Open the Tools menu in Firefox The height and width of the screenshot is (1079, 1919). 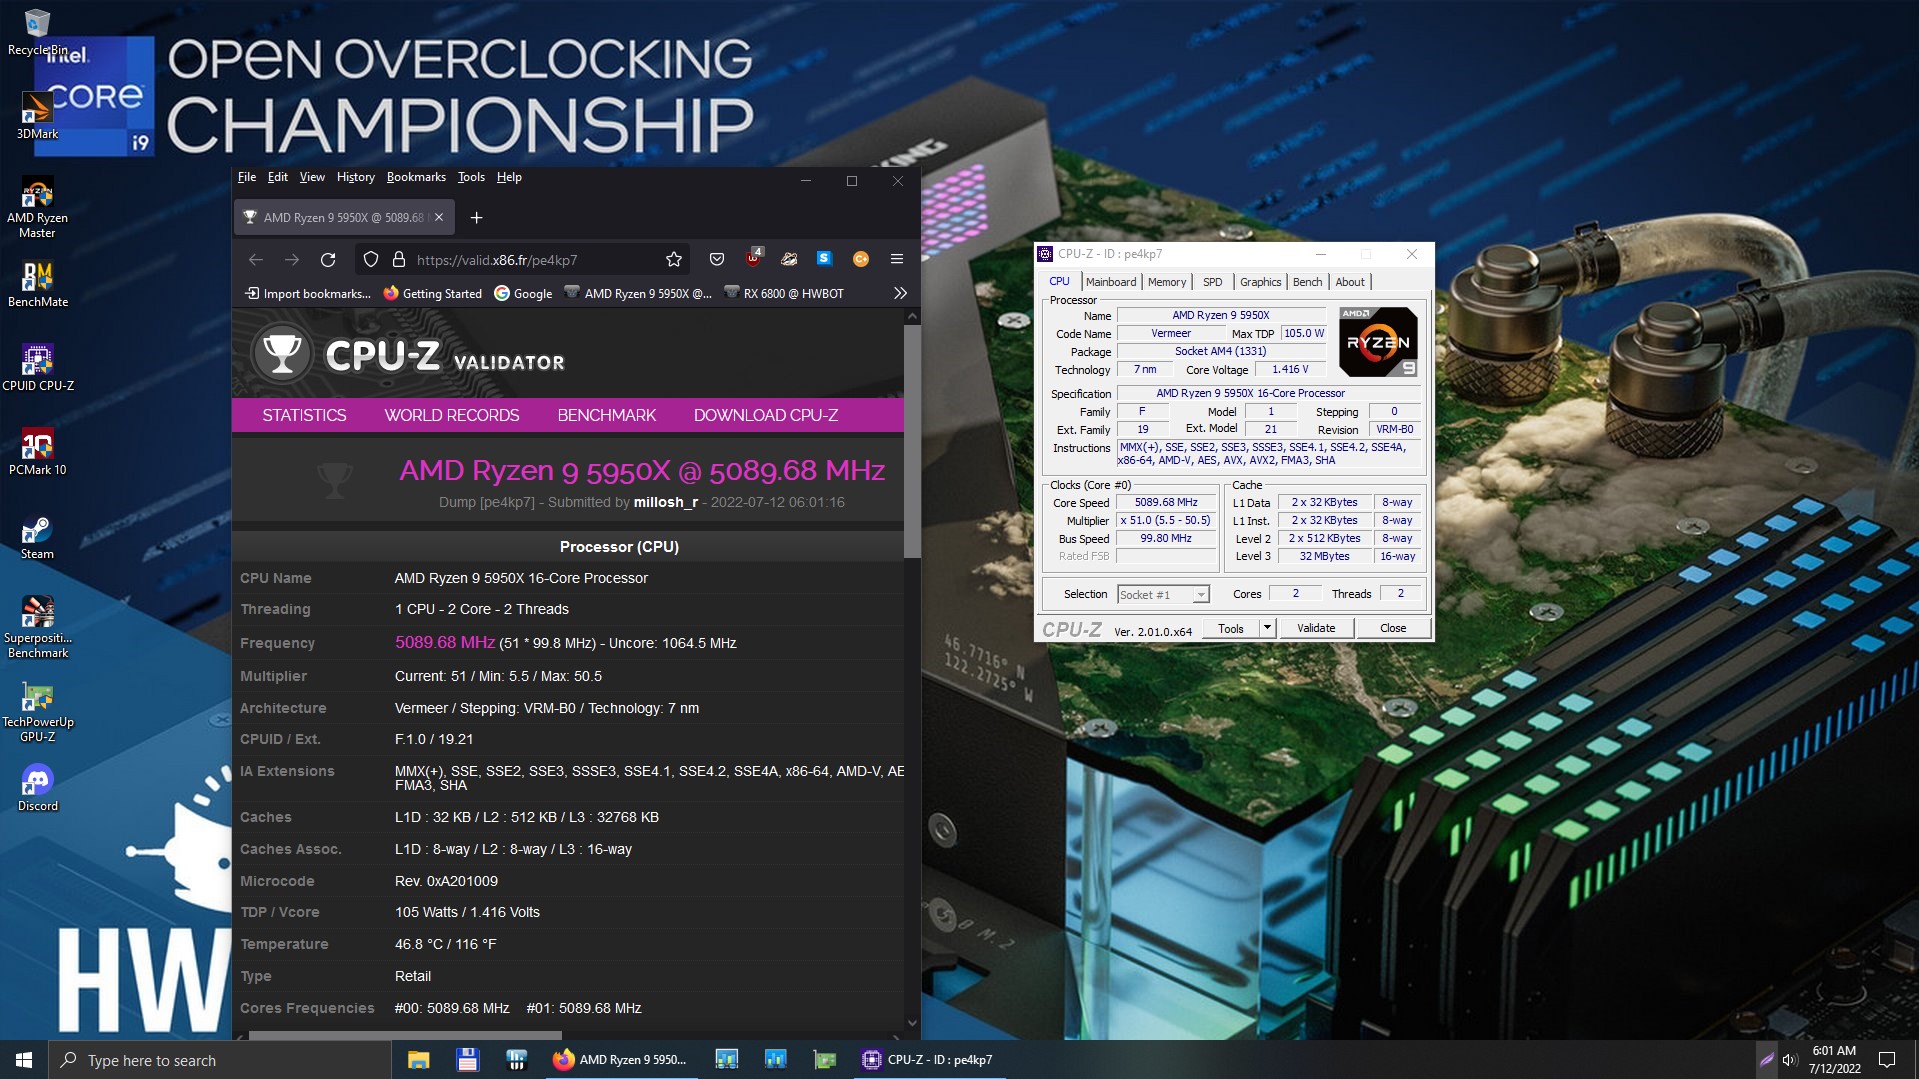[471, 177]
